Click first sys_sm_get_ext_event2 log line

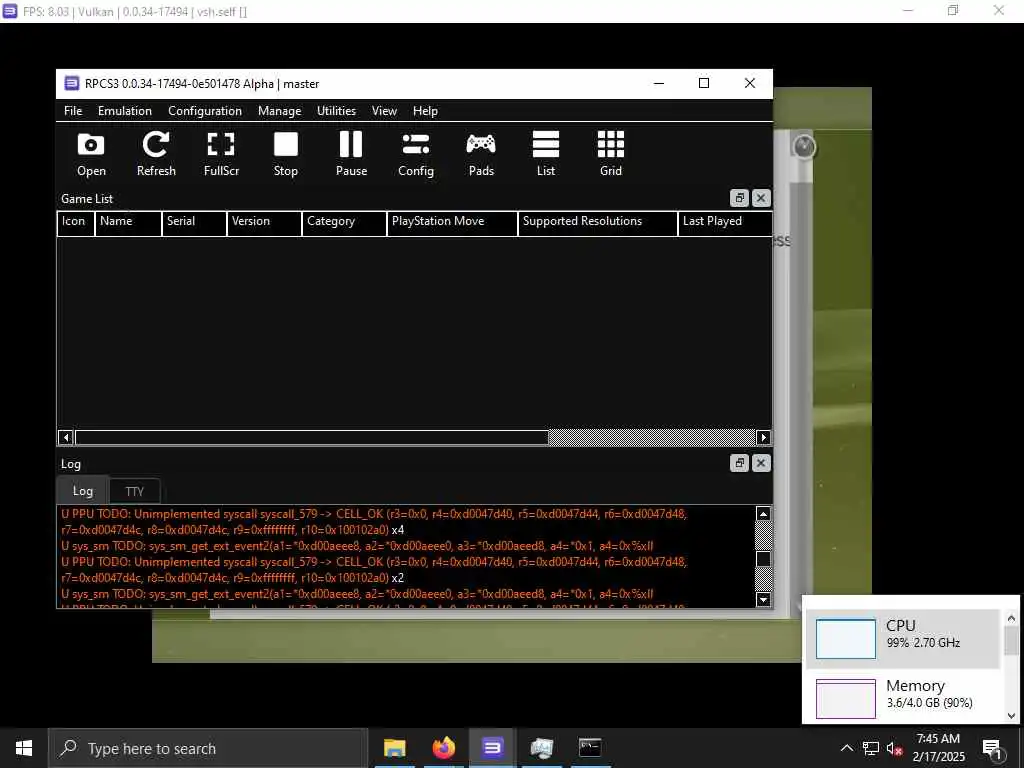pyautogui.click(x=357, y=546)
